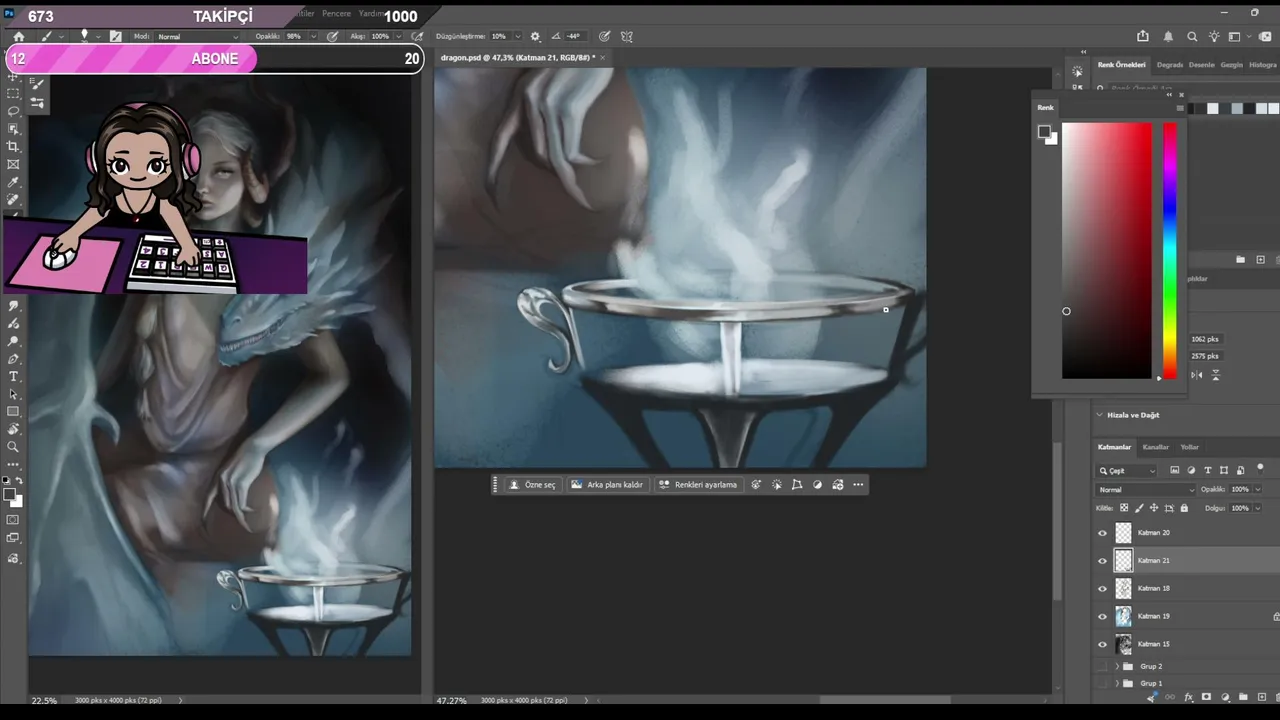
Task: Click the brush angle value field
Action: tap(573, 37)
